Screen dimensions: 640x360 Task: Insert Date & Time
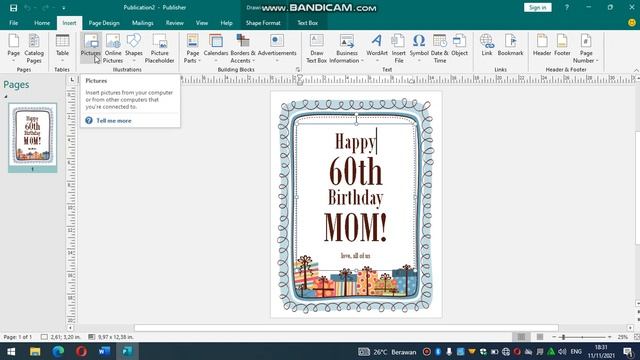440,48
